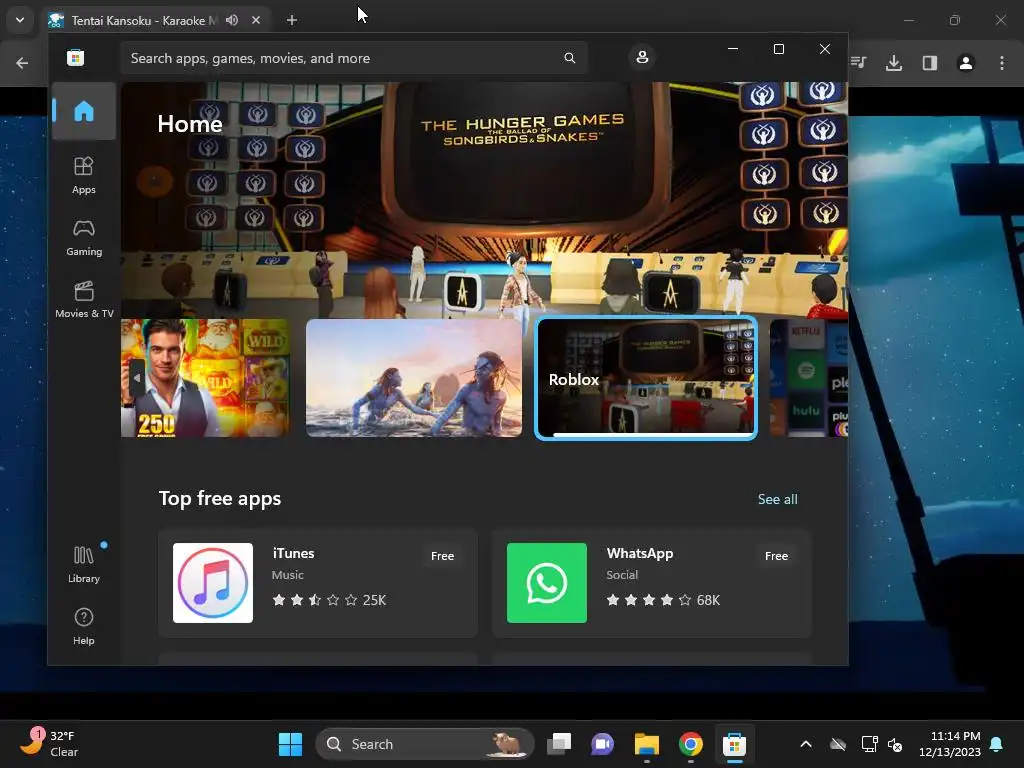Screen dimensions: 1024x768
Task: Open the Hunger Games hero banner
Action: tap(484, 199)
